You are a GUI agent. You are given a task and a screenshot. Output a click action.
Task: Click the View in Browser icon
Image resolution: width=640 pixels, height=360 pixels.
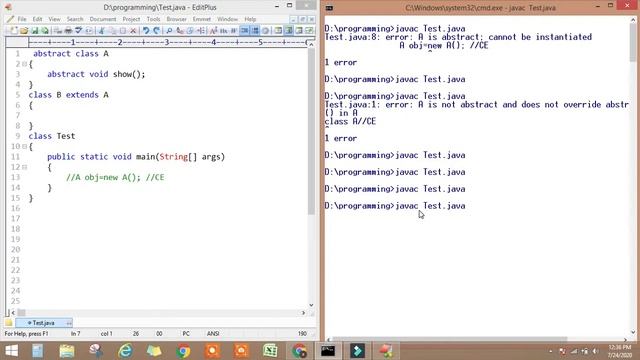89,31
